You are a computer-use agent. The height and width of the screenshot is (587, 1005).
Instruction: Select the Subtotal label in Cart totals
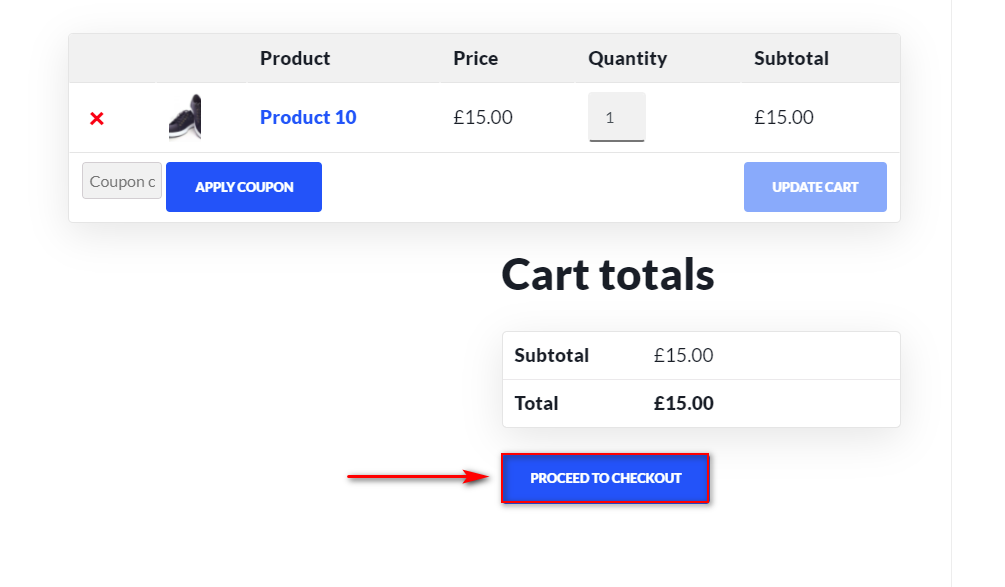pos(551,355)
